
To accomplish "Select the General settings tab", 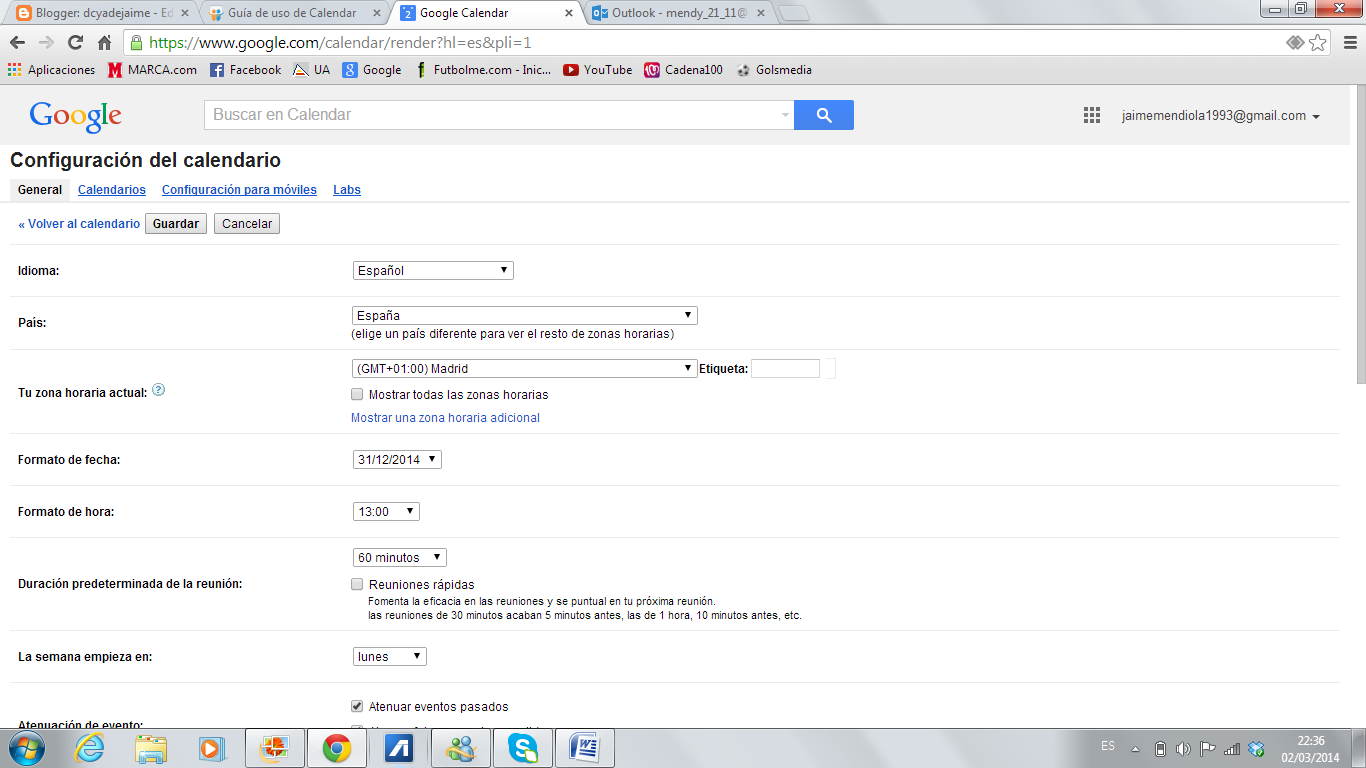I will pyautogui.click(x=40, y=190).
